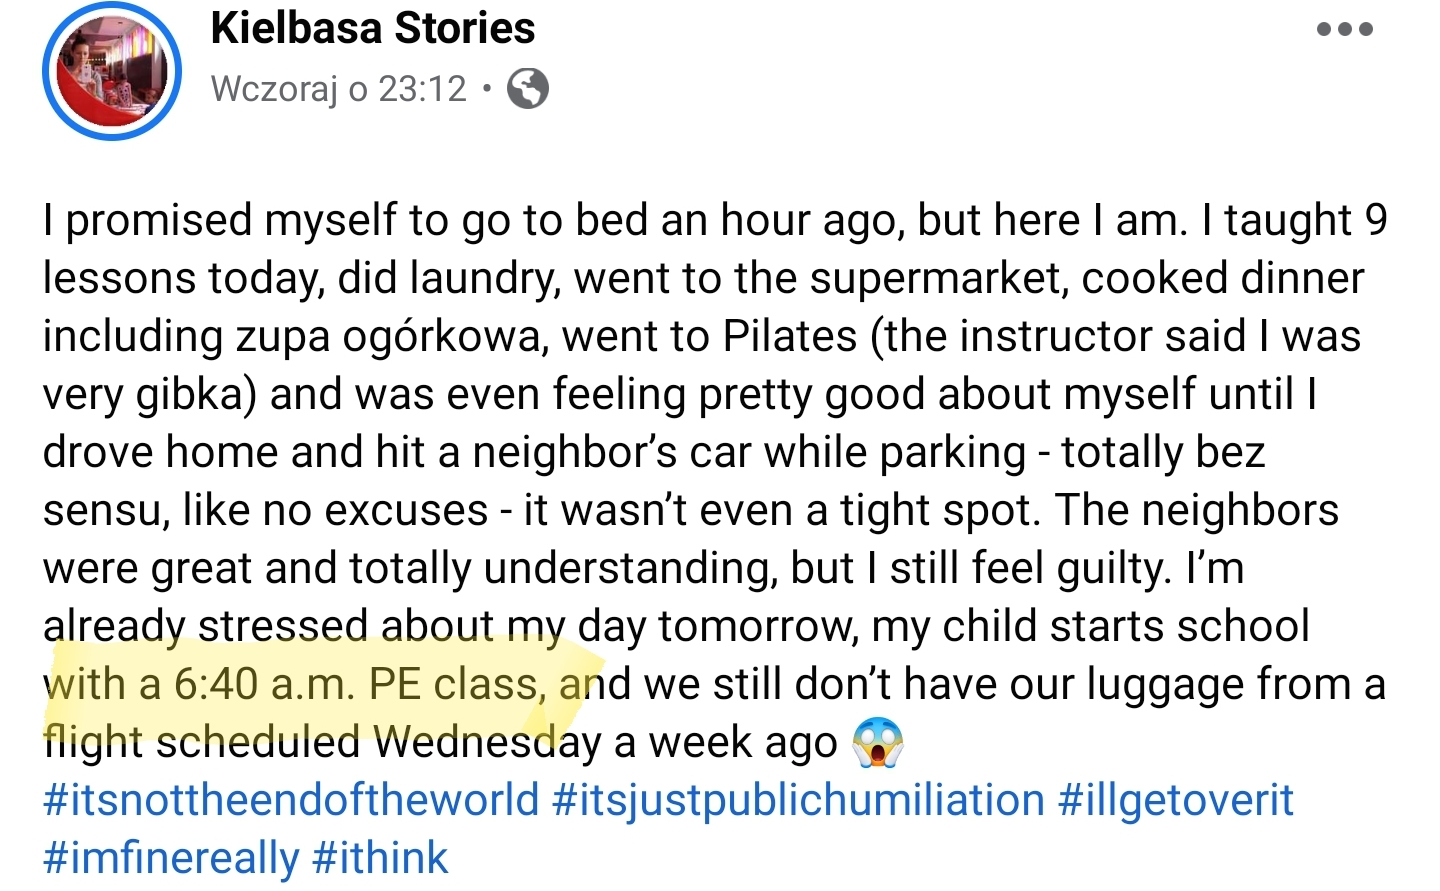
Task: Click the 'Wczoraj o 23:12' timestamp
Action: (339, 89)
